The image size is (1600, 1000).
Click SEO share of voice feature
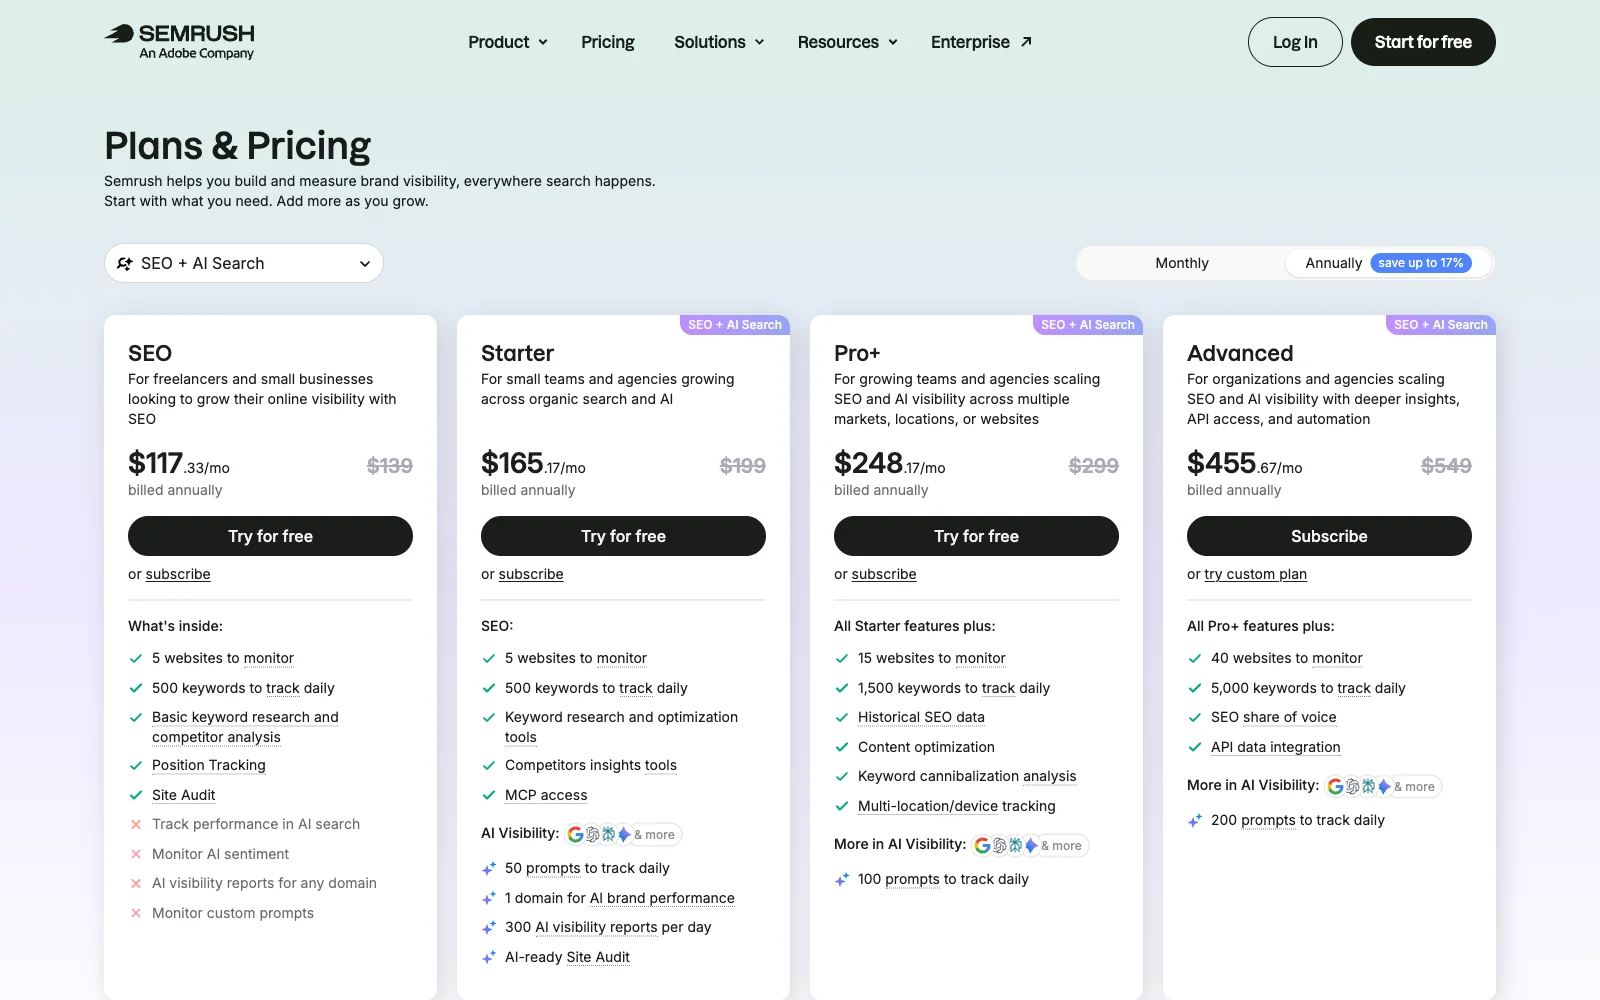[1274, 717]
